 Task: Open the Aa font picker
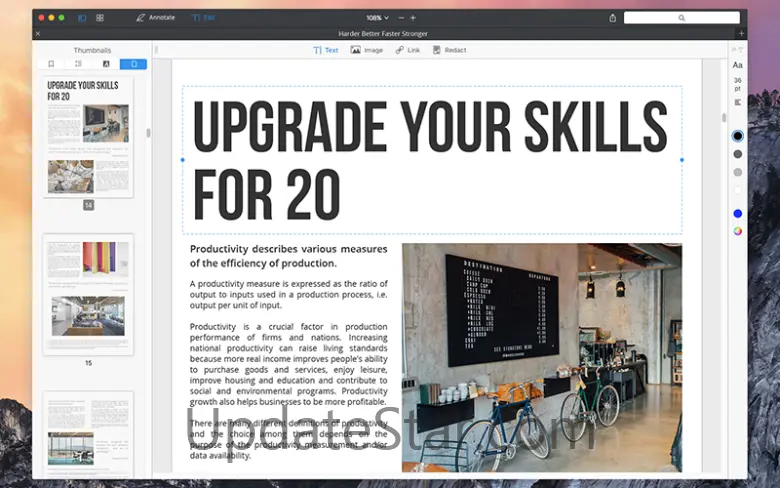click(x=737, y=65)
